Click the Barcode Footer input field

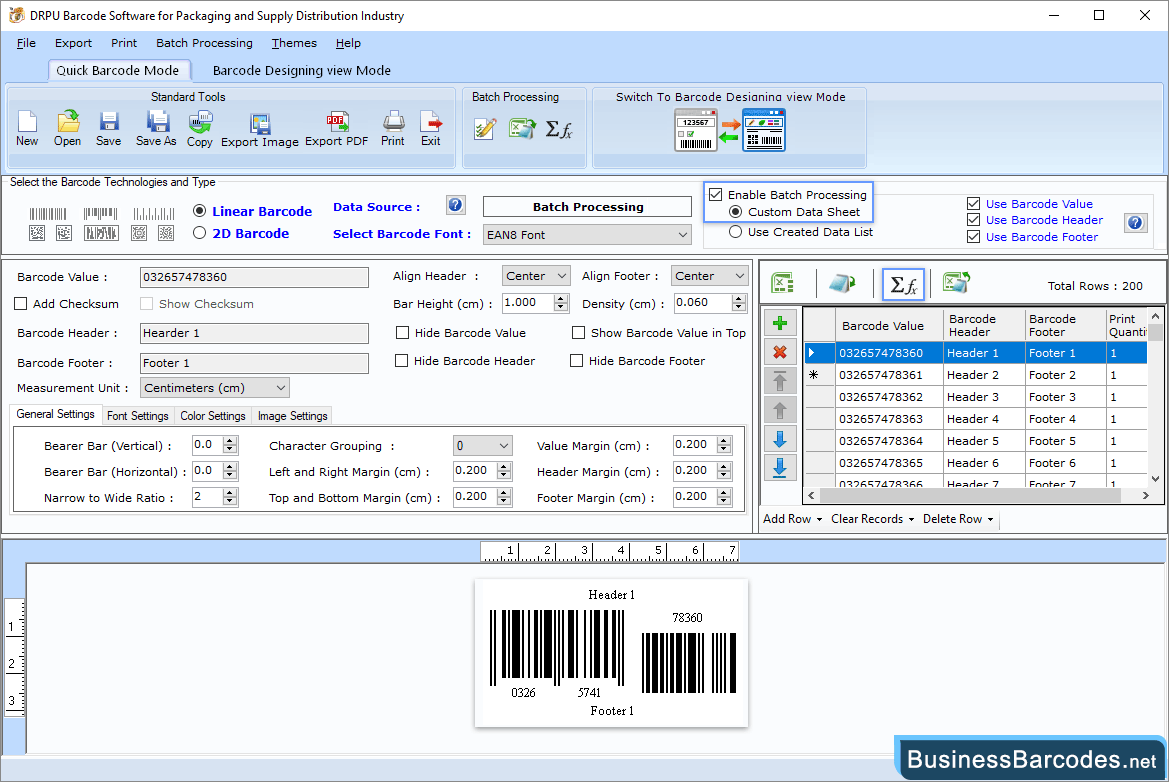[x=254, y=363]
